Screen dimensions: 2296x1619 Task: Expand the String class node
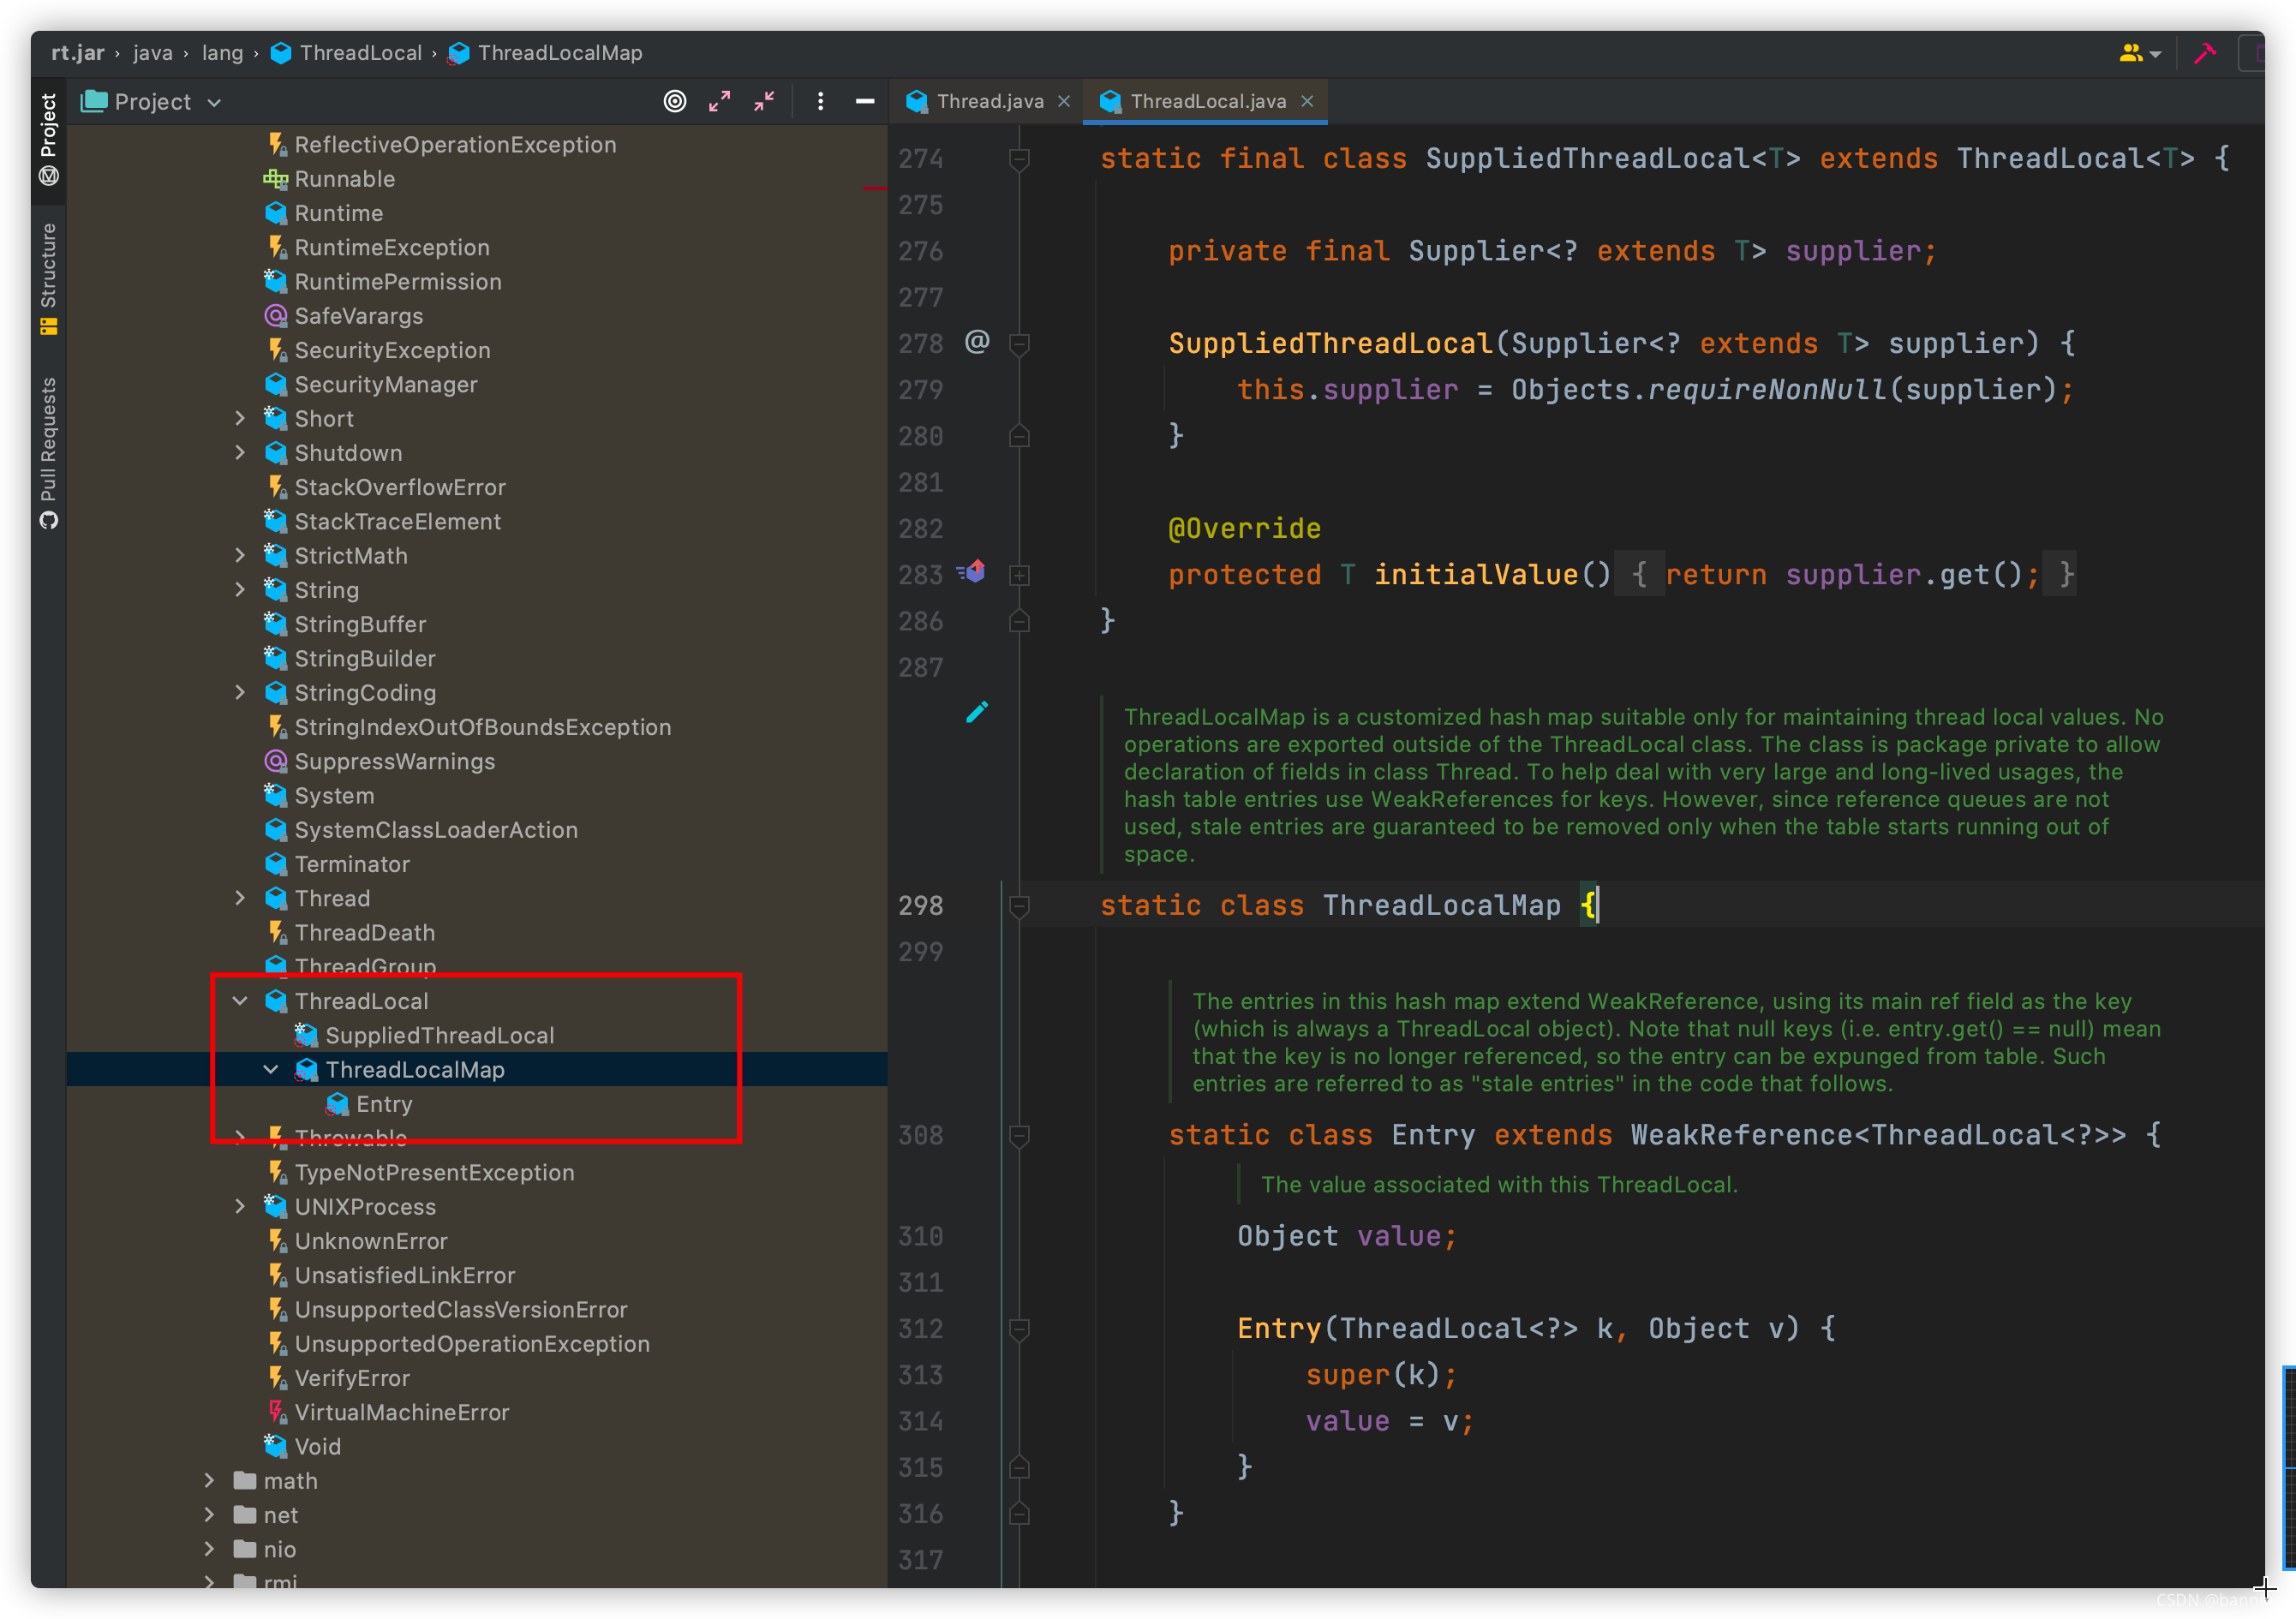(240, 589)
